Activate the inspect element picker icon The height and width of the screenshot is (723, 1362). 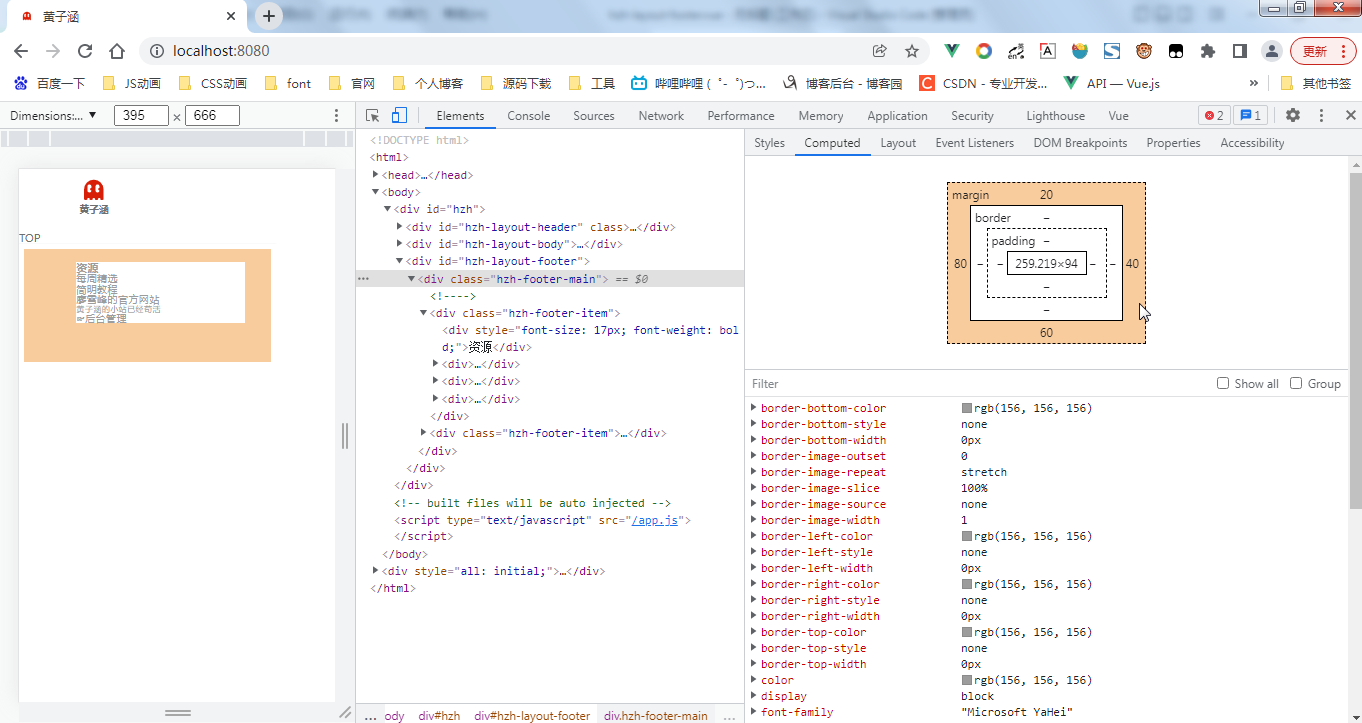point(373,115)
